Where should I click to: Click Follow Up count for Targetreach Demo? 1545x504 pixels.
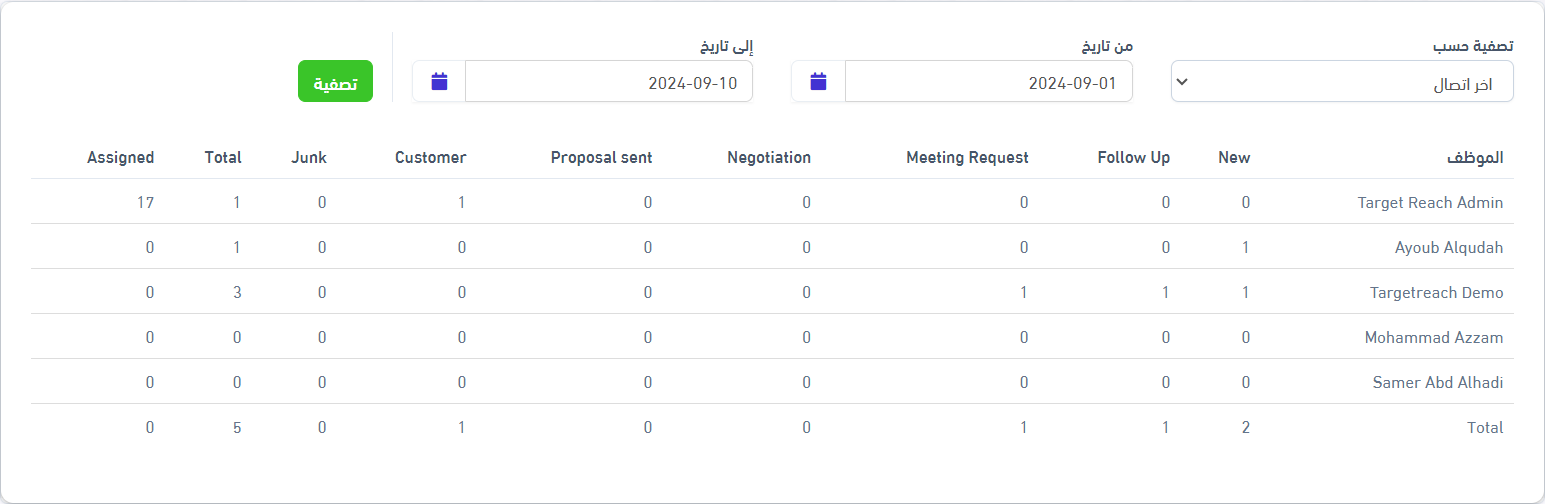coord(1166,293)
